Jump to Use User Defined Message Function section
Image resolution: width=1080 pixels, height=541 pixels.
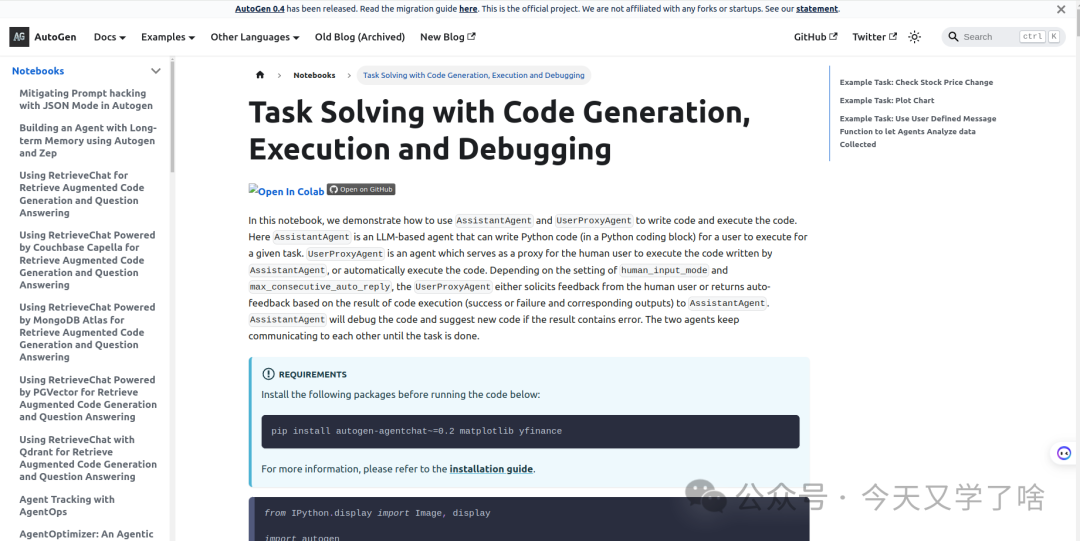[x=917, y=132]
